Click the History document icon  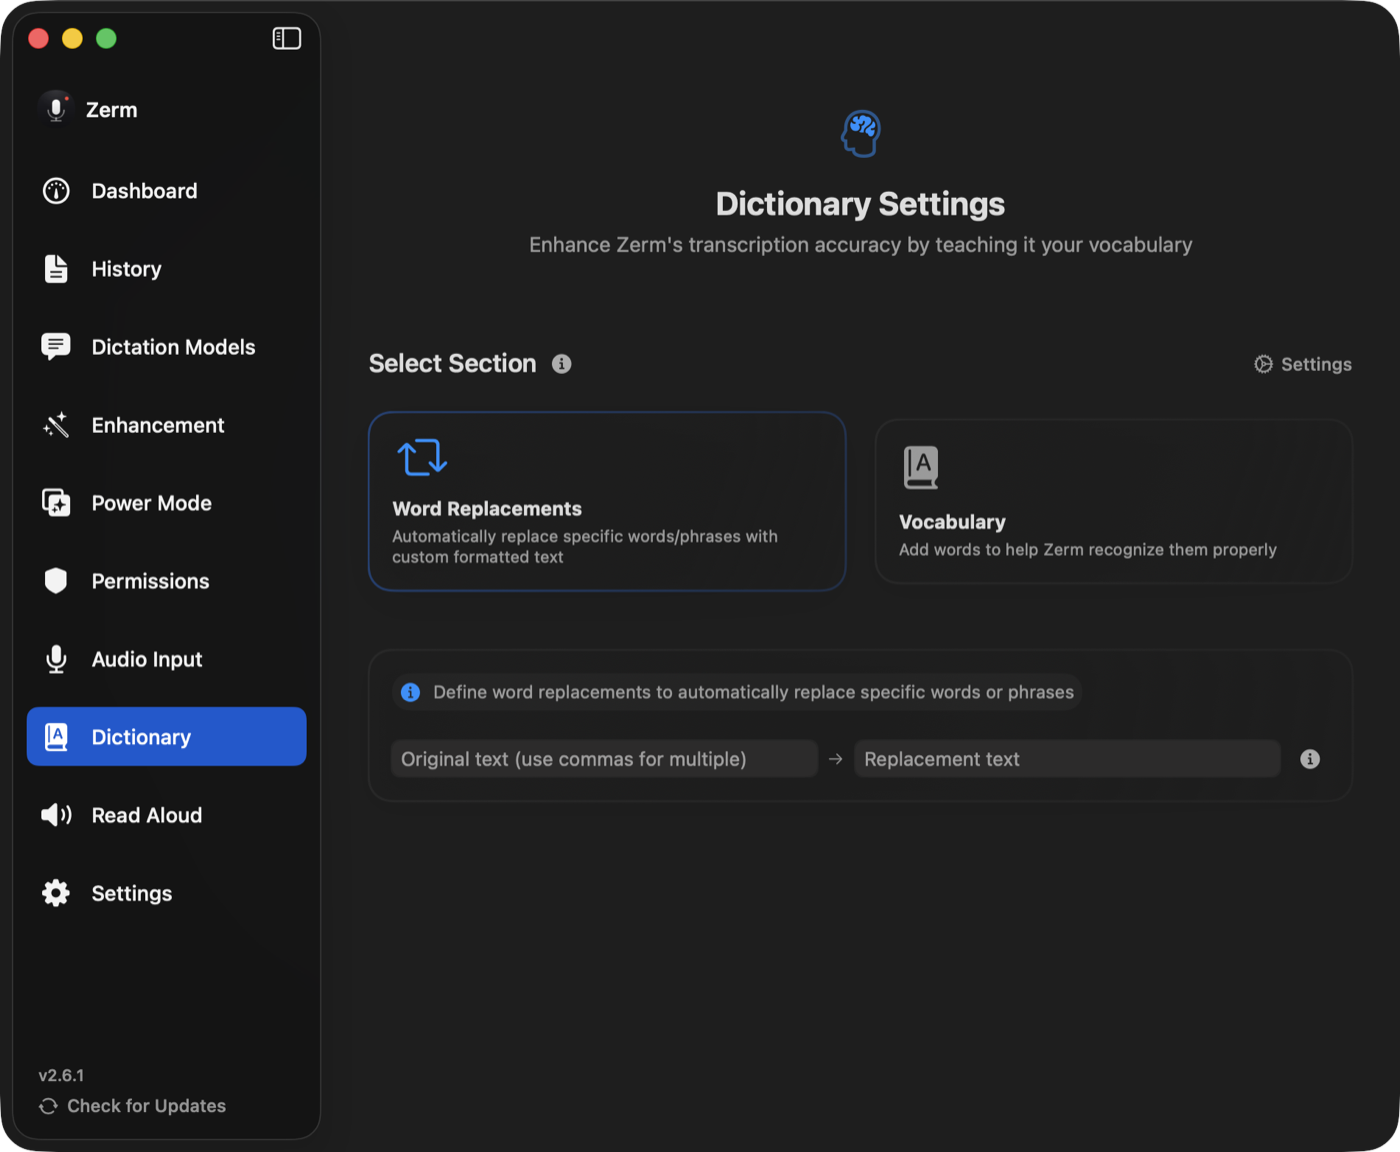tap(56, 269)
